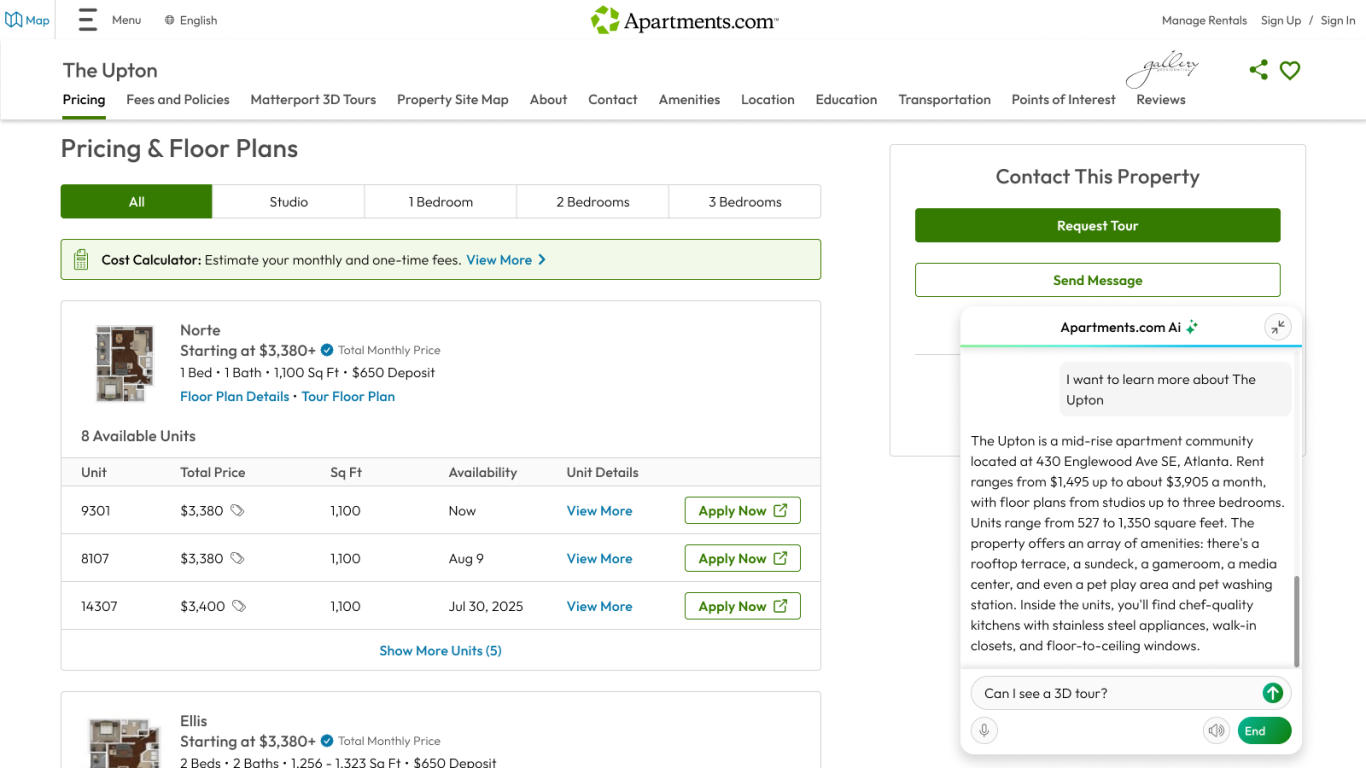Minimize the Apartments.com AI chat panel
Screen dimensions: 1366x768
1278,327
